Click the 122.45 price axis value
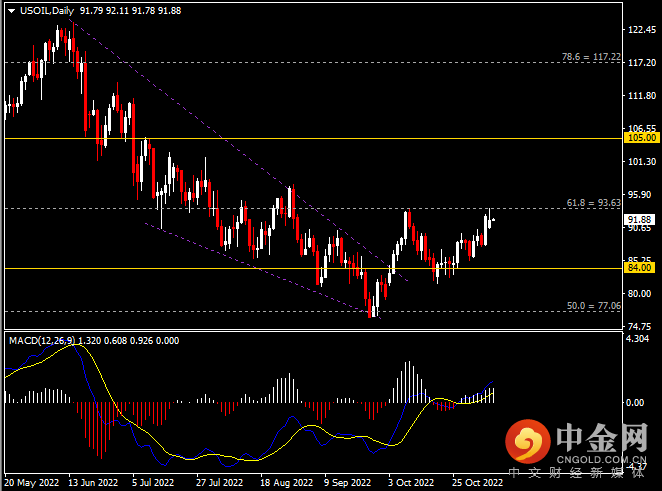 642,30
